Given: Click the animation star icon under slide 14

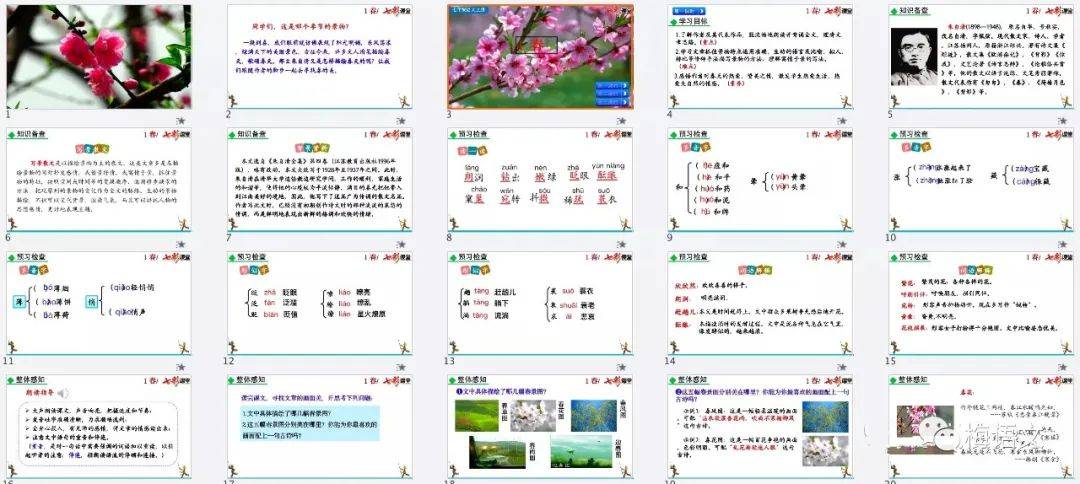Looking at the screenshot, I should click(x=842, y=367).
